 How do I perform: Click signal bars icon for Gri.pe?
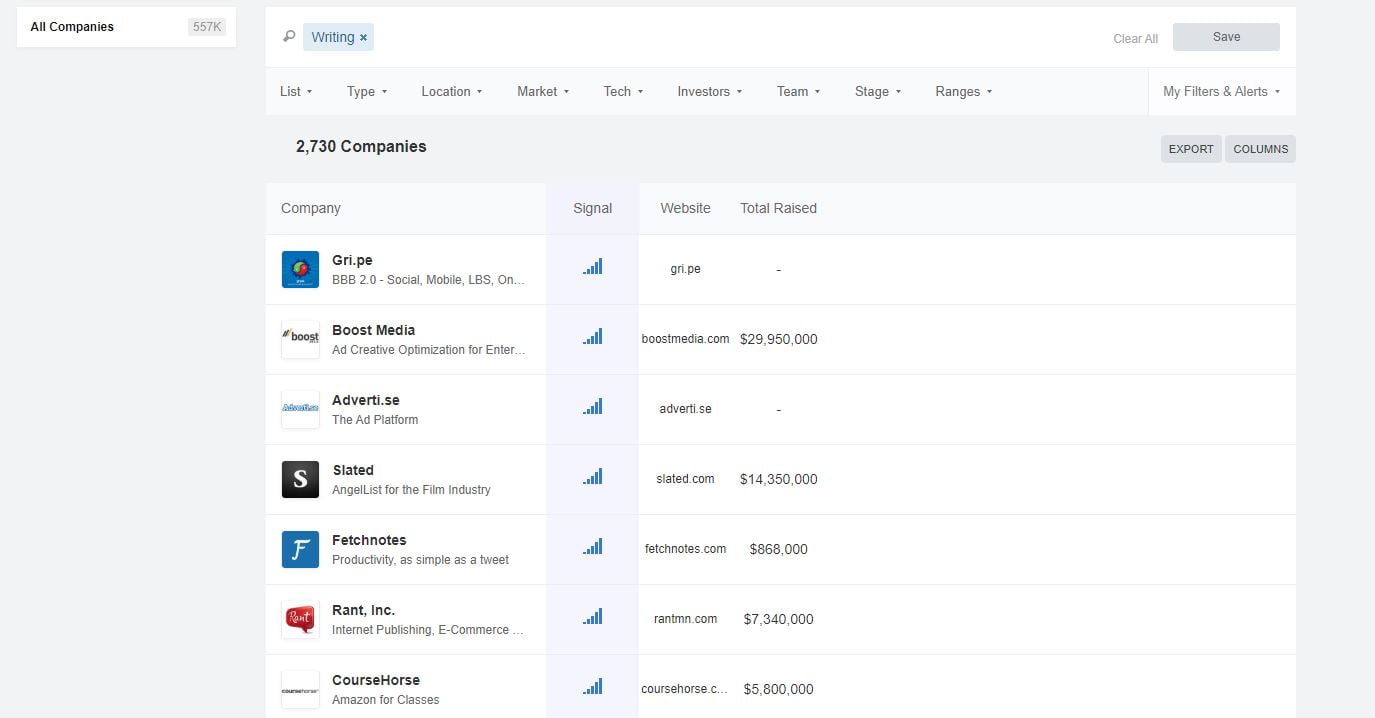[593, 267]
